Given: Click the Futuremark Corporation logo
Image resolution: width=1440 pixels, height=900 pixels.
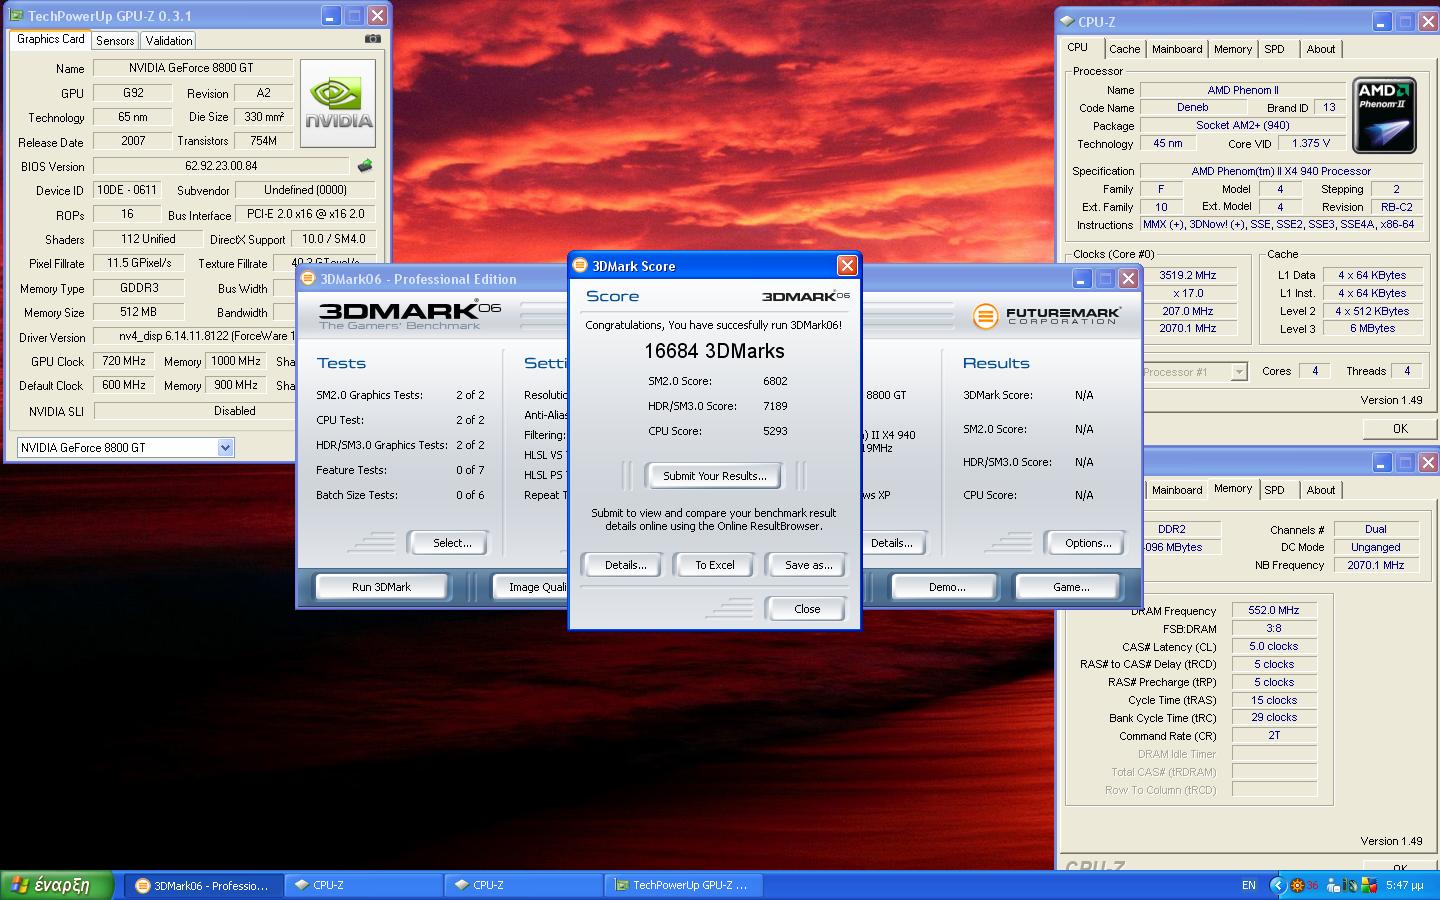Looking at the screenshot, I should [x=1047, y=316].
